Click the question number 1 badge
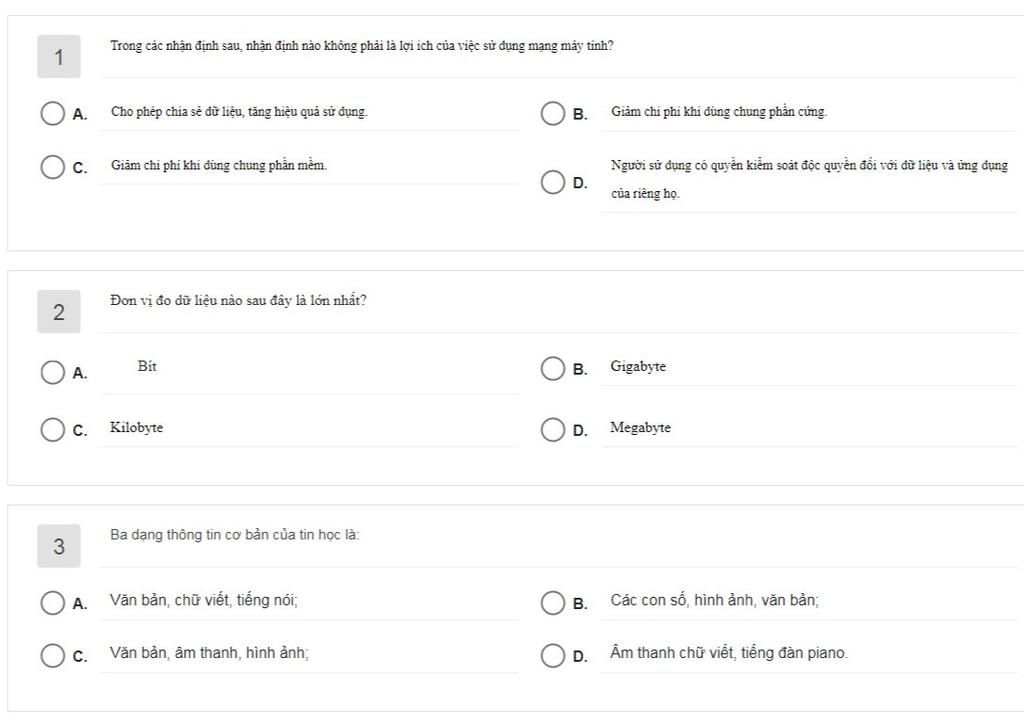This screenshot has height=723, width=1024. tap(59, 57)
